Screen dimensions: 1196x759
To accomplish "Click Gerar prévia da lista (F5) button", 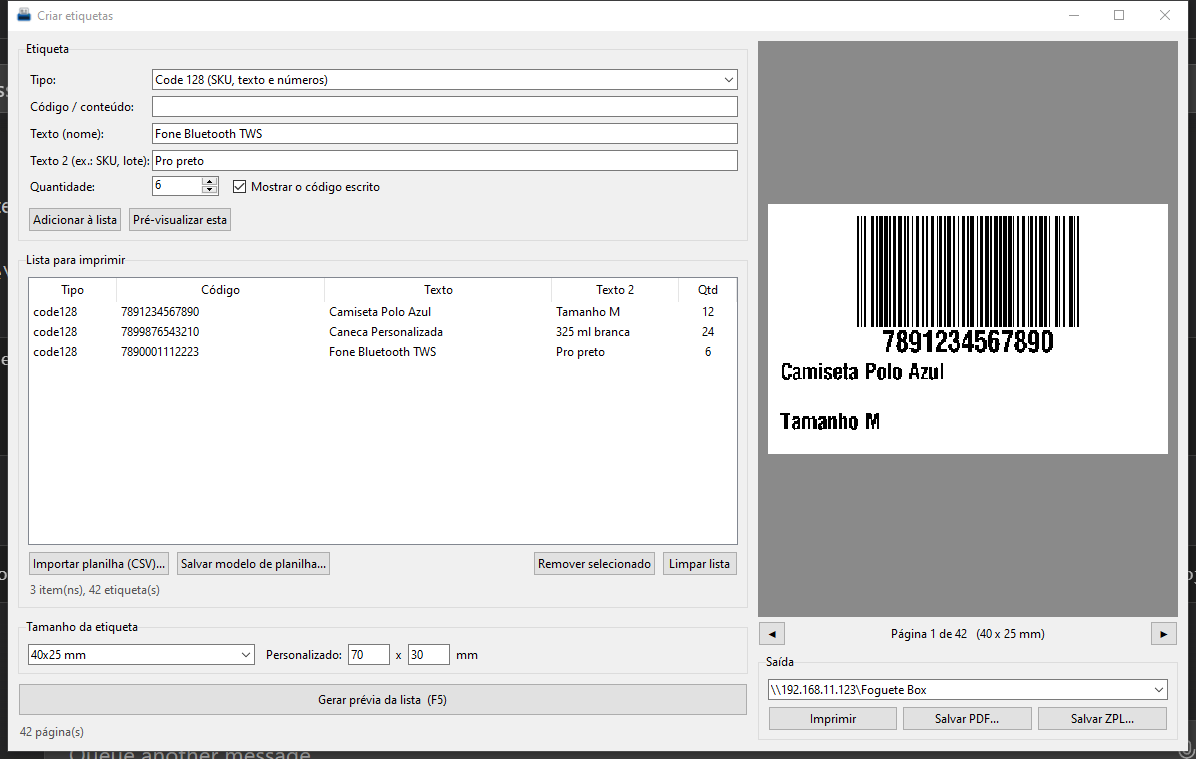I will click(x=382, y=700).
